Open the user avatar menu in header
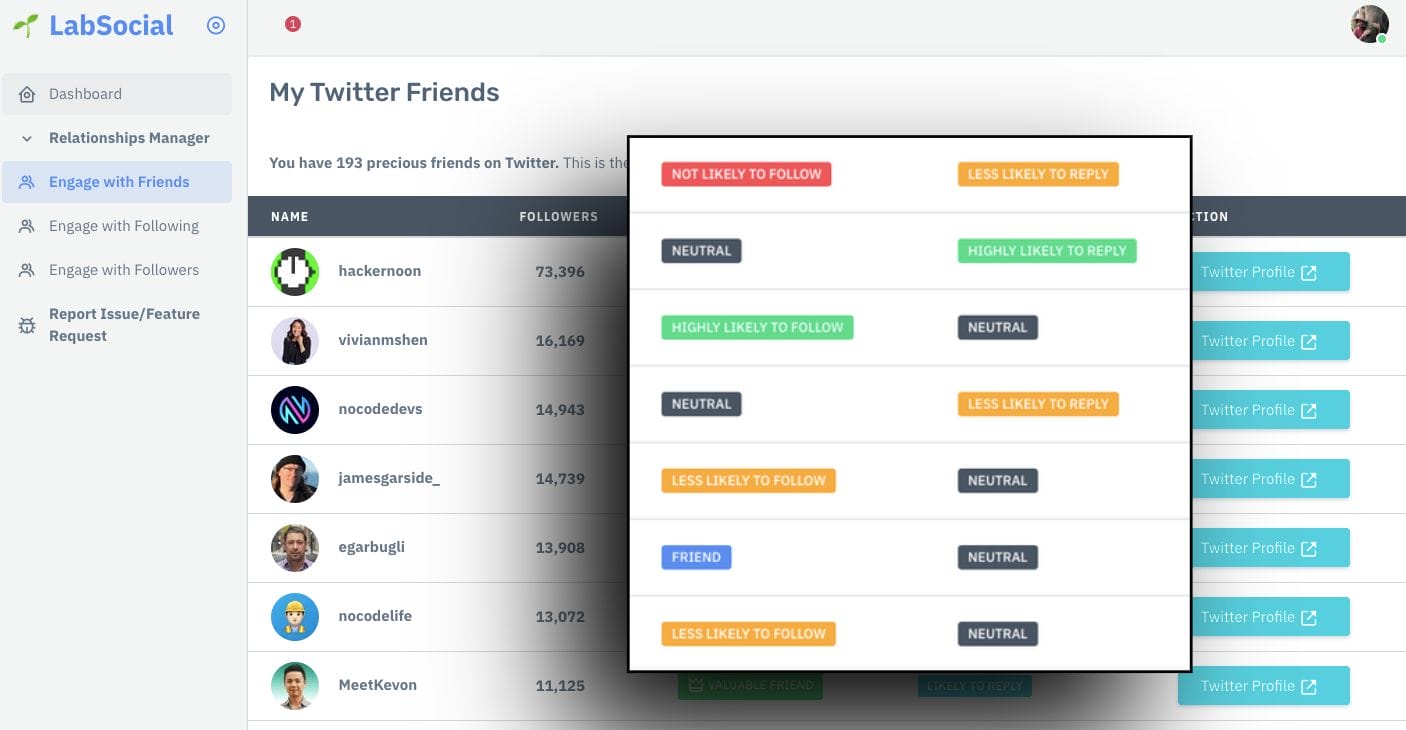 pyautogui.click(x=1369, y=24)
